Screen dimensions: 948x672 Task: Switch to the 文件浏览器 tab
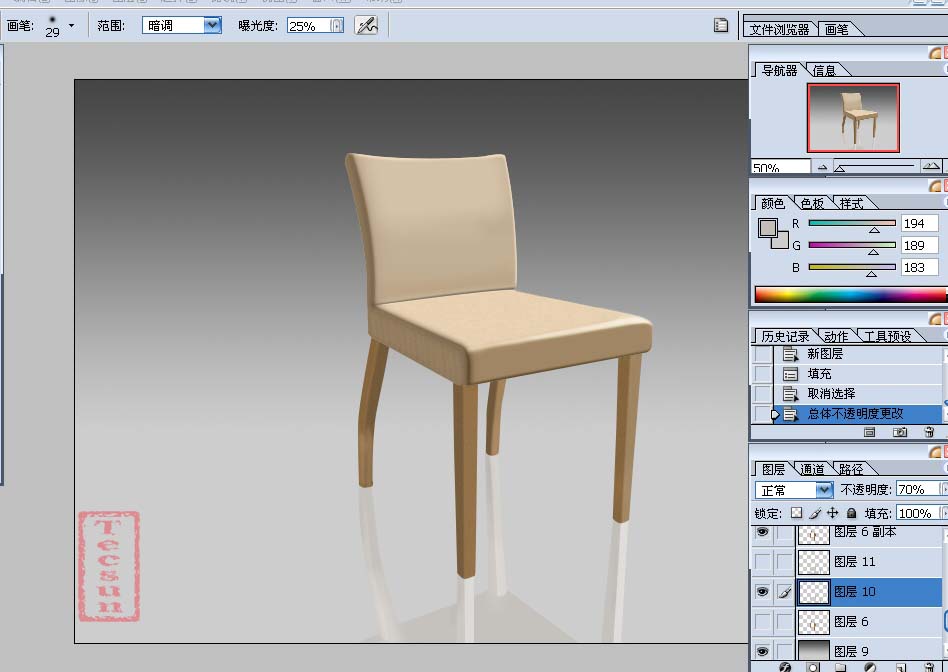click(779, 29)
